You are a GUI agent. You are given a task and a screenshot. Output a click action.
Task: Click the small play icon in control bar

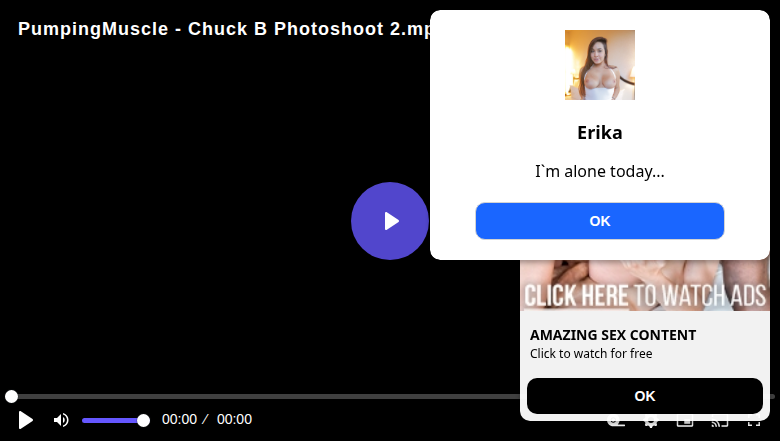click(25, 420)
